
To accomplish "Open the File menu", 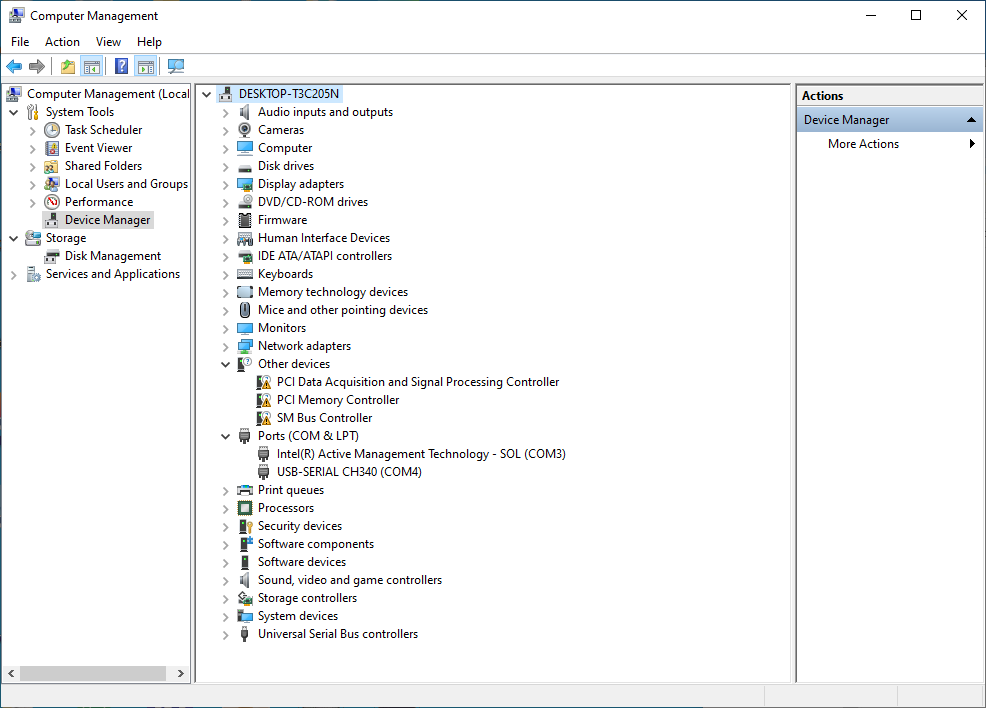I will click(20, 41).
